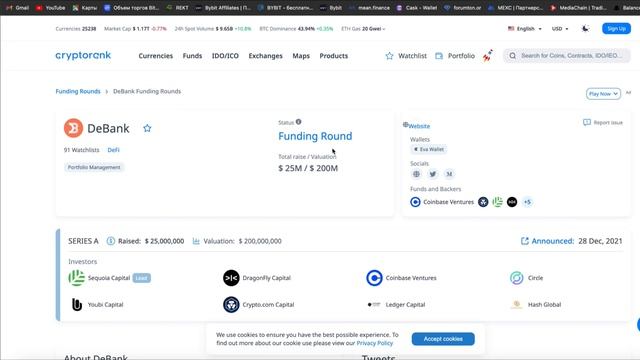Open DeBank website globe social icon
The height and width of the screenshot is (360, 640).
coord(416,174)
